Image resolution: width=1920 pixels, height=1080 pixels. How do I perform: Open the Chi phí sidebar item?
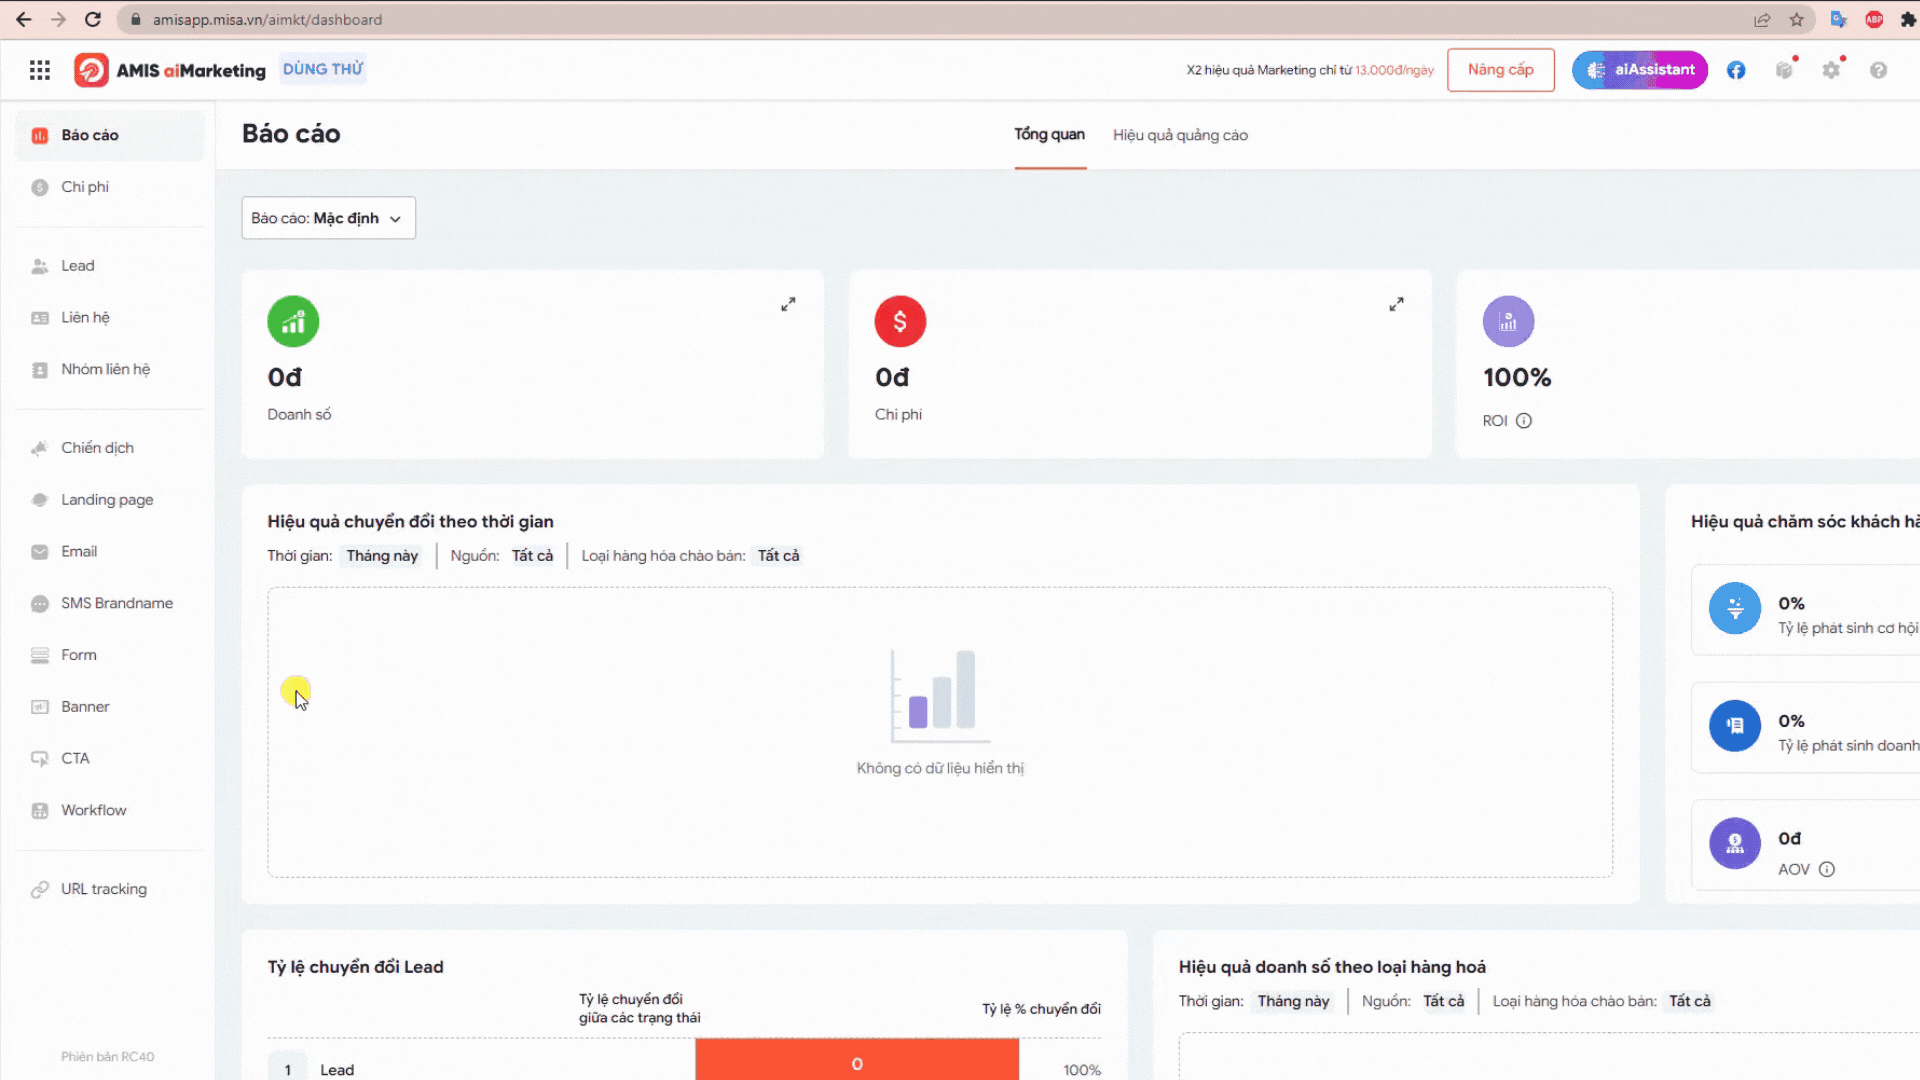[x=110, y=187]
